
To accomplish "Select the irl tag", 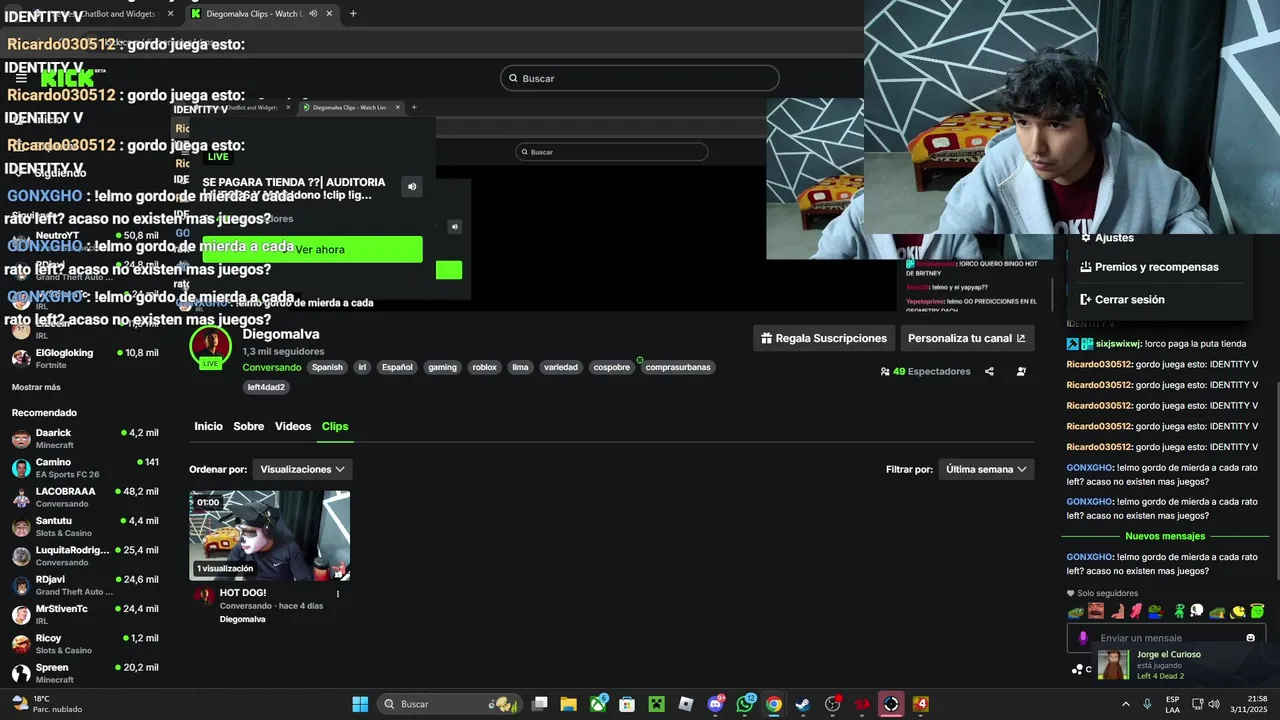I will pyautogui.click(x=362, y=367).
